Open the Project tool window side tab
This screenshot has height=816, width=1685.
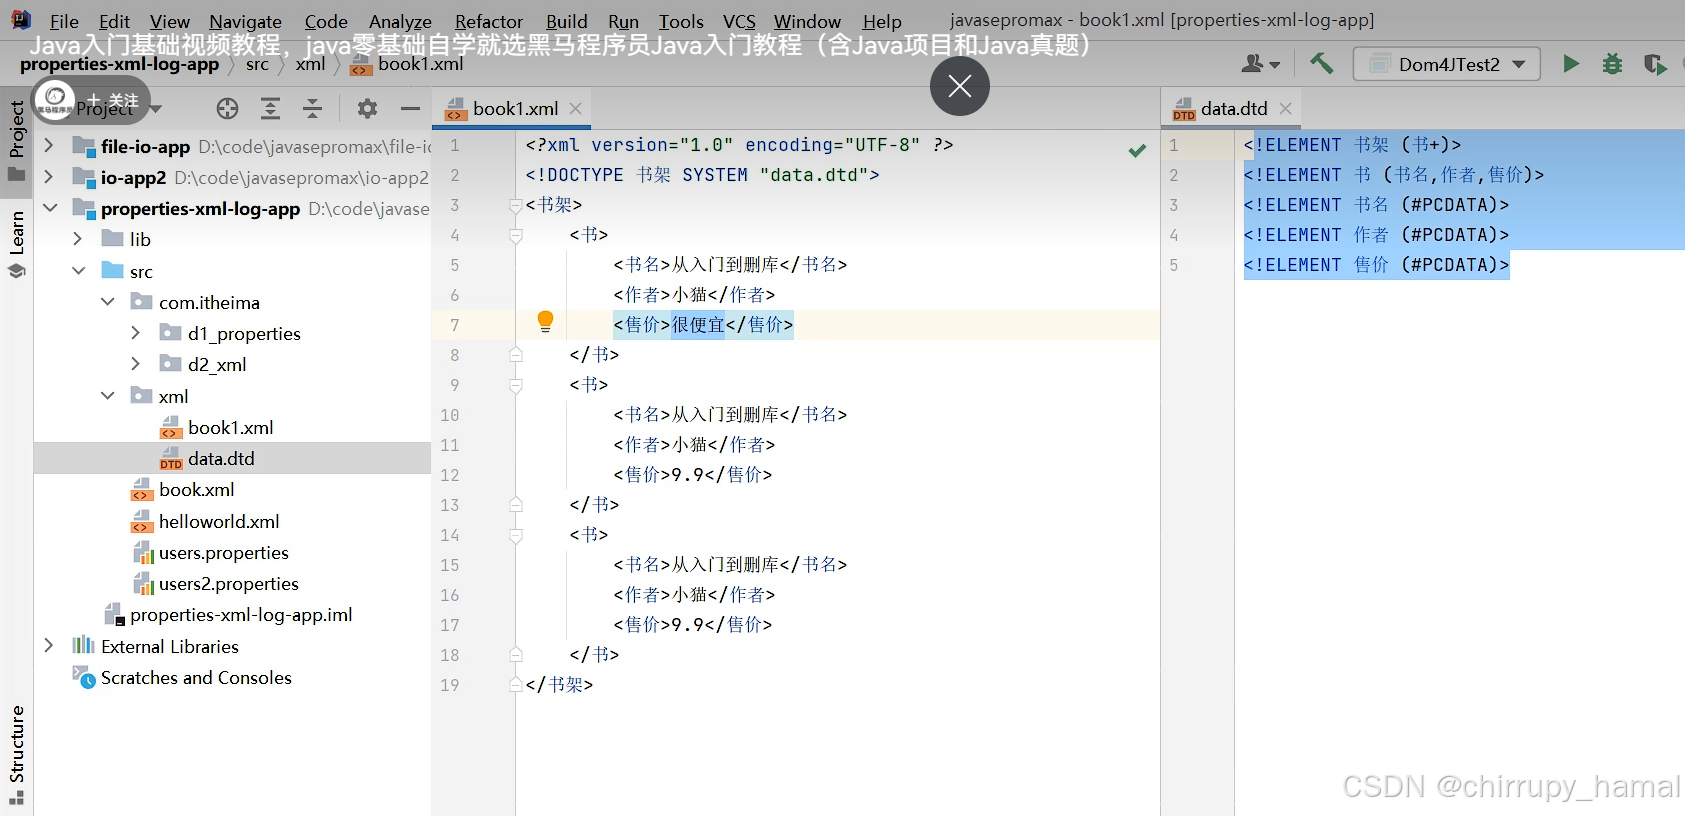[x=17, y=140]
